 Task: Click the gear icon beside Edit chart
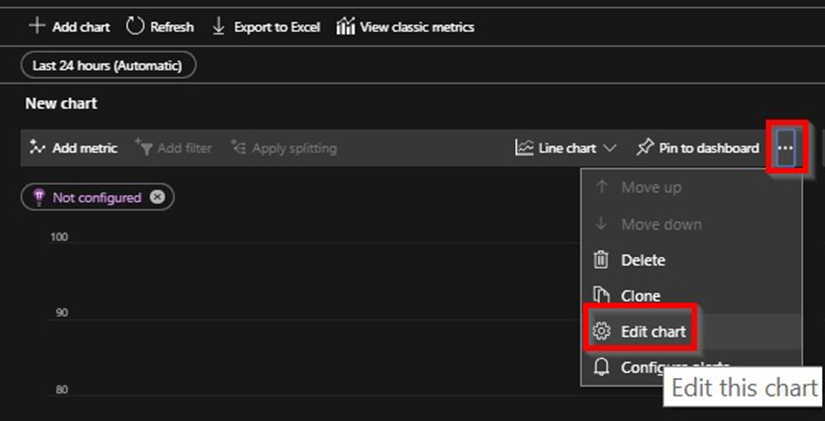click(x=601, y=331)
